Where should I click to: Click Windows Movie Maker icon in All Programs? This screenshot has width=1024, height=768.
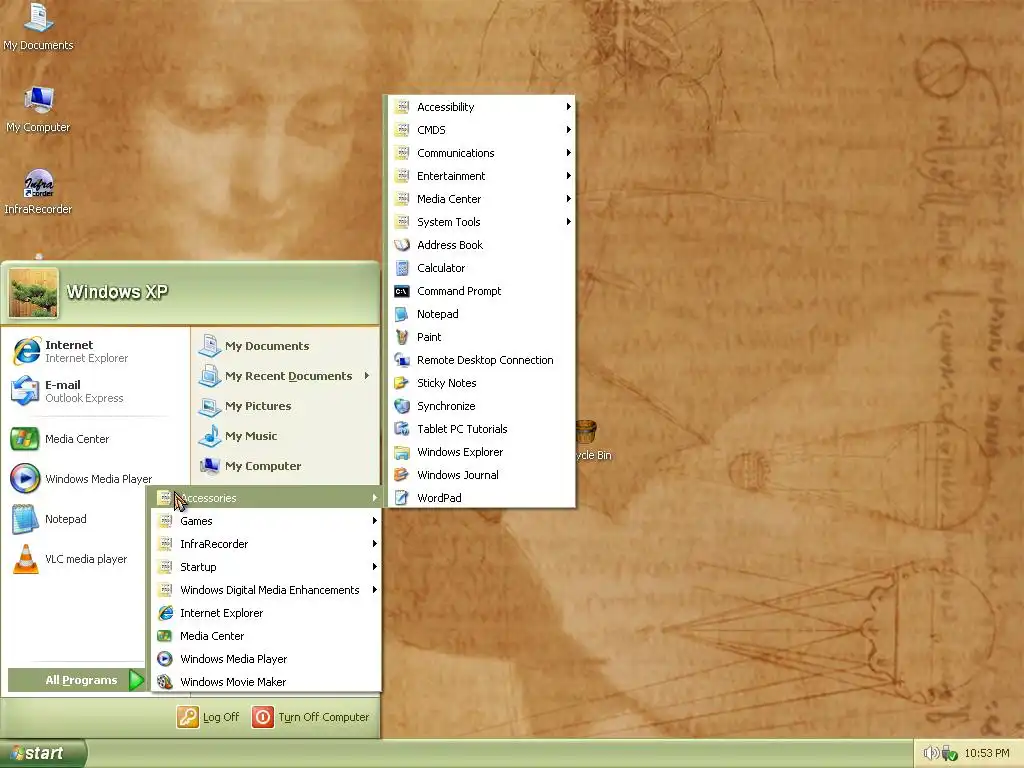click(165, 682)
